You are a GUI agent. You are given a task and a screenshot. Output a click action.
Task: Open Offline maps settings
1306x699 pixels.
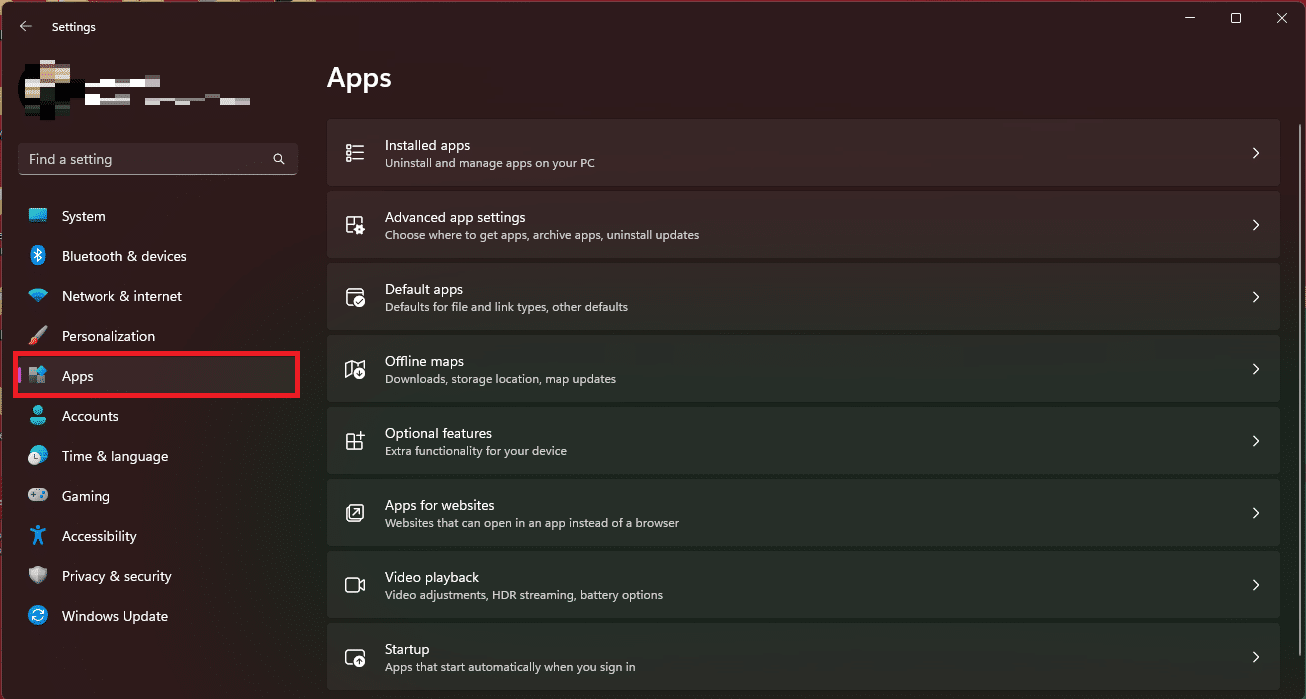(x=803, y=369)
